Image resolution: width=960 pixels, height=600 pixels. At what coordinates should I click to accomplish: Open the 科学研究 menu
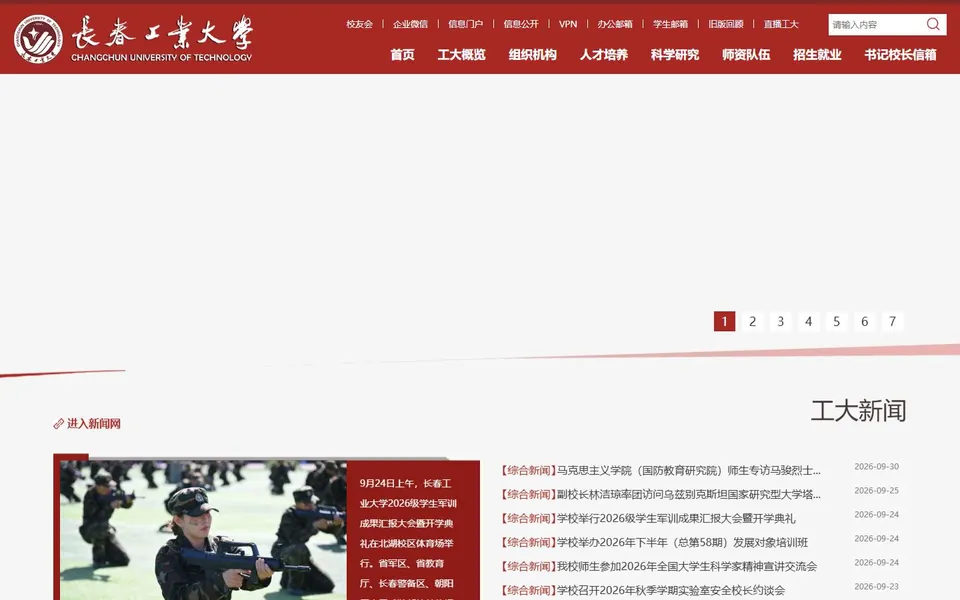click(675, 54)
